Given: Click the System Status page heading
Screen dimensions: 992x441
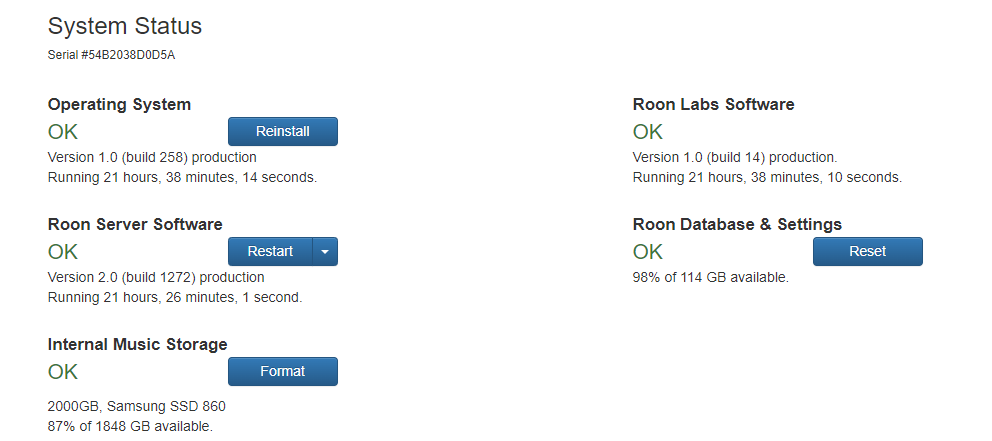Looking at the screenshot, I should coord(125,26).
